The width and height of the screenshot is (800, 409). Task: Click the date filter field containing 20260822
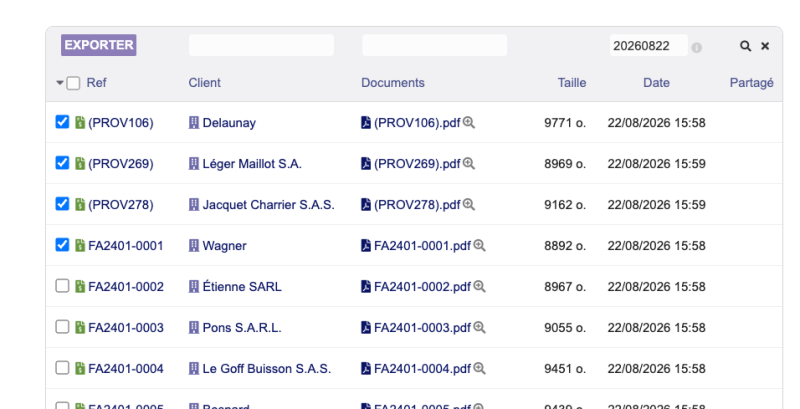(x=648, y=45)
